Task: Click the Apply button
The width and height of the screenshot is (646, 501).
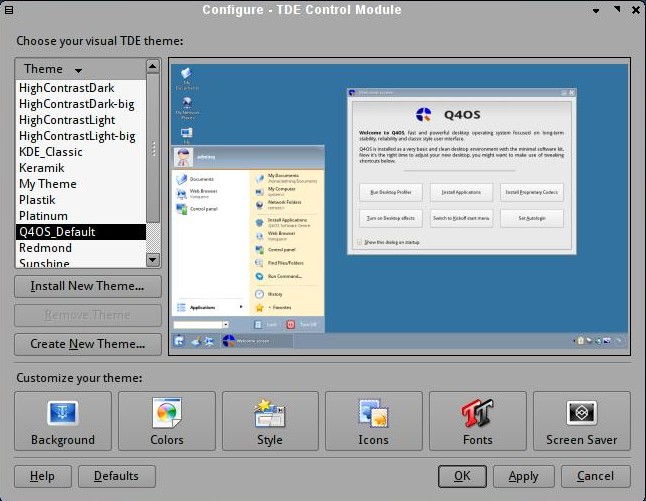Action: (524, 477)
